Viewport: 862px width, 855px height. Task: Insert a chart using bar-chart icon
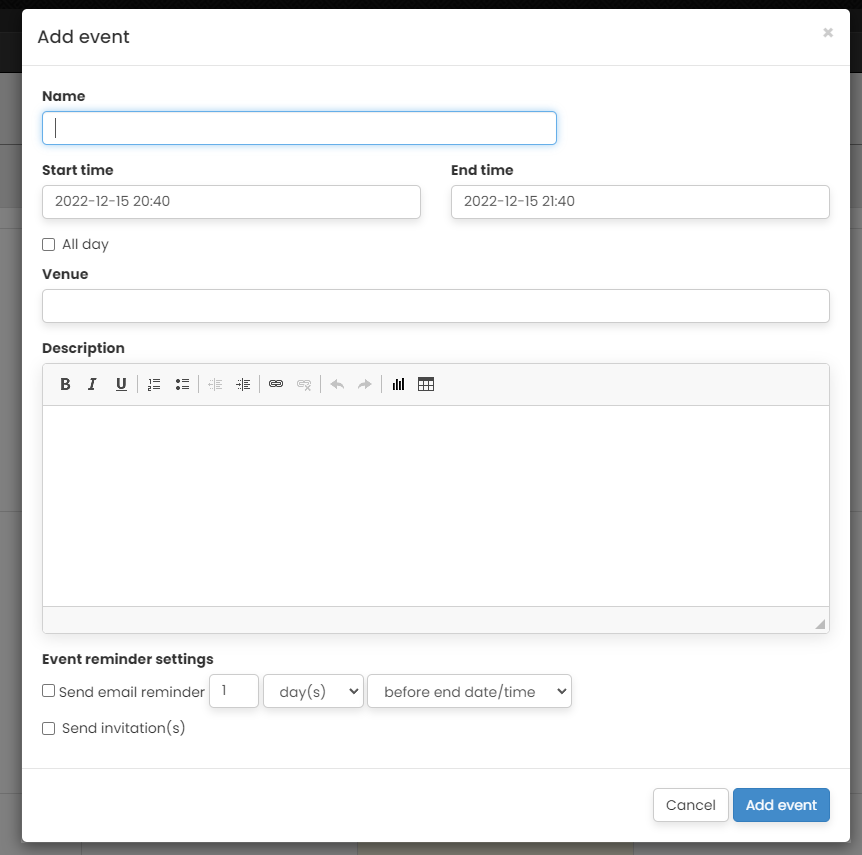398,384
